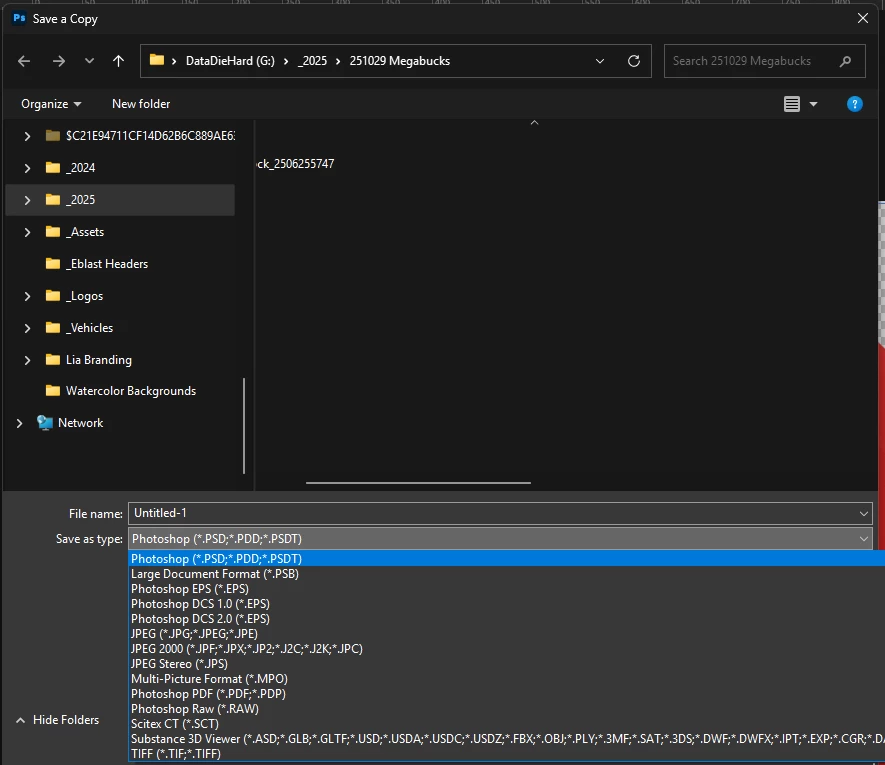Click 251029 Megabucks in the address path
Viewport: 885px width, 765px height.
point(400,61)
